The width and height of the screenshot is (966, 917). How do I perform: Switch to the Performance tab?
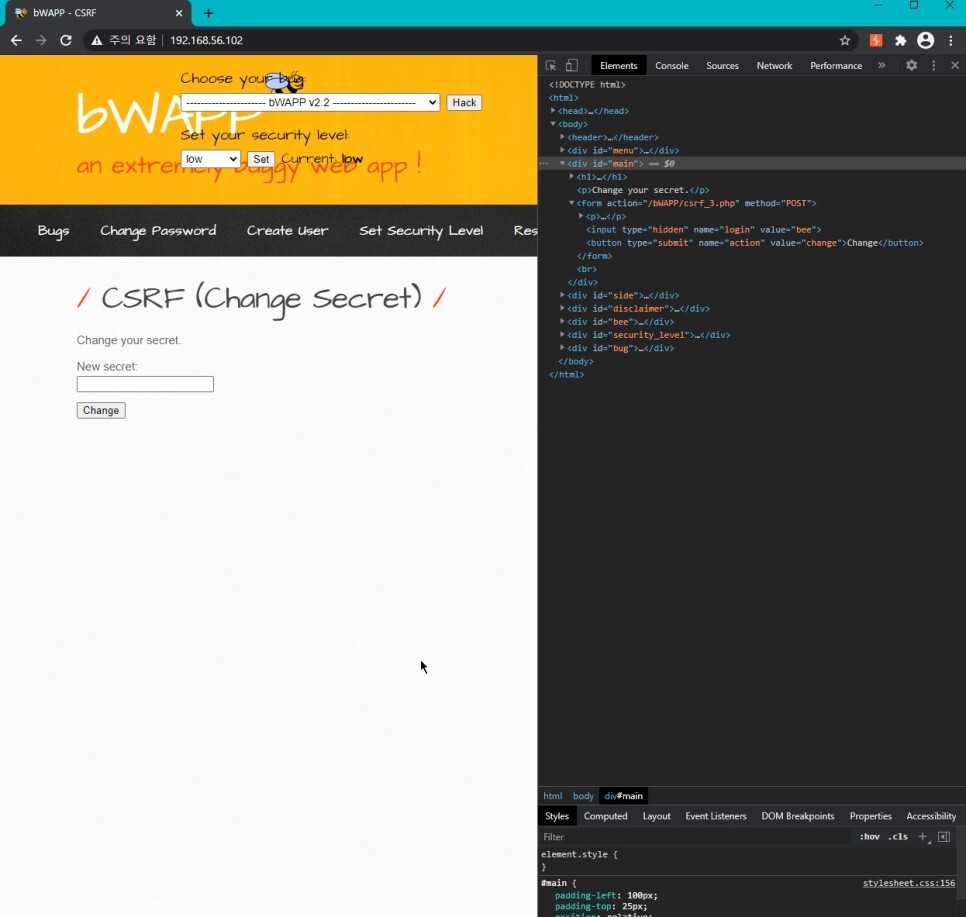(x=836, y=65)
